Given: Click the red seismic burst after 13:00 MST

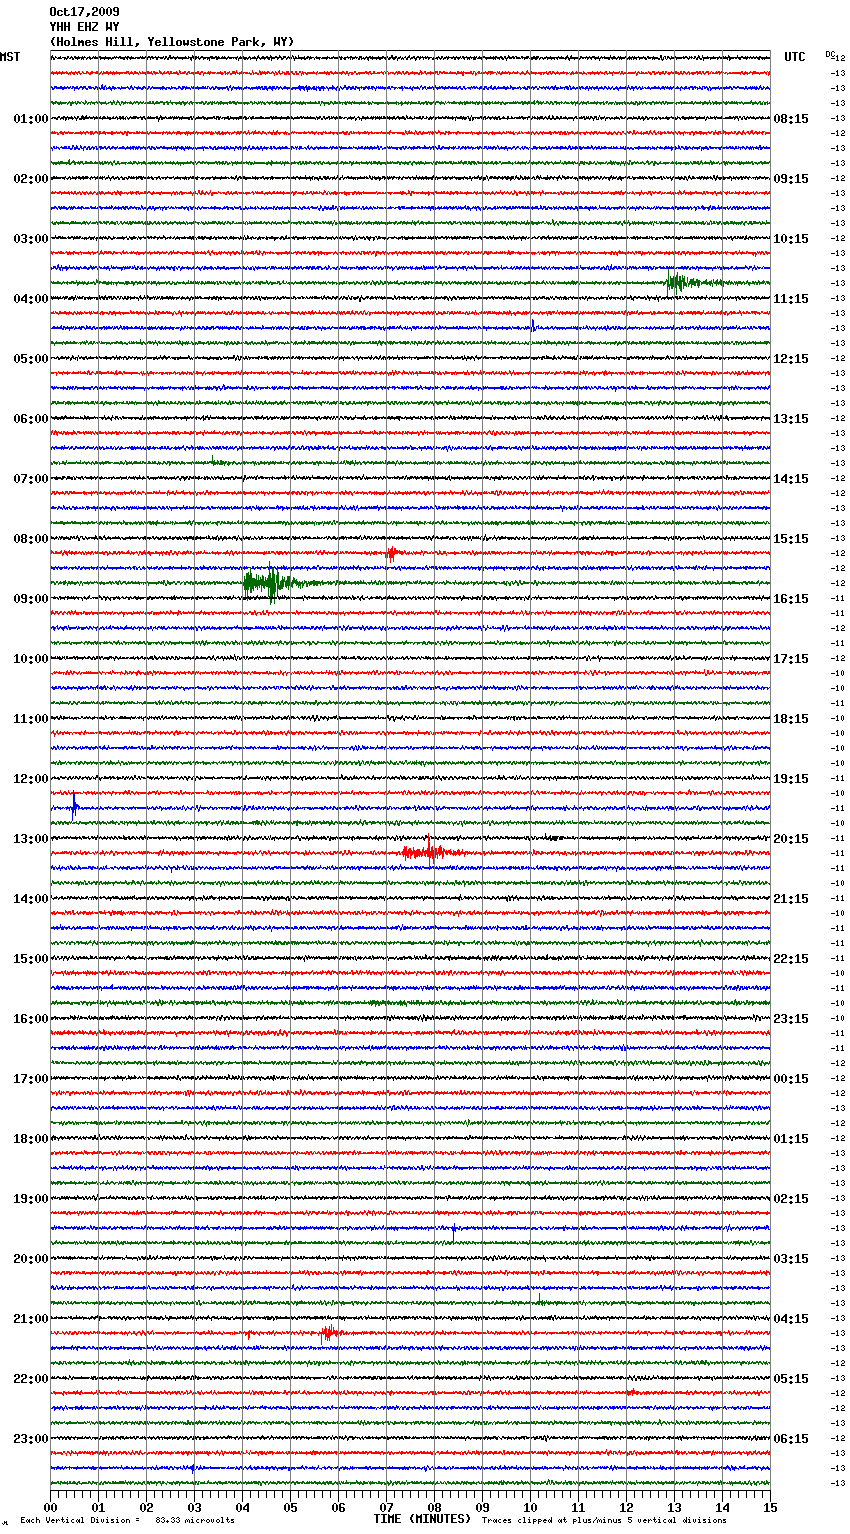Looking at the screenshot, I should click(432, 852).
